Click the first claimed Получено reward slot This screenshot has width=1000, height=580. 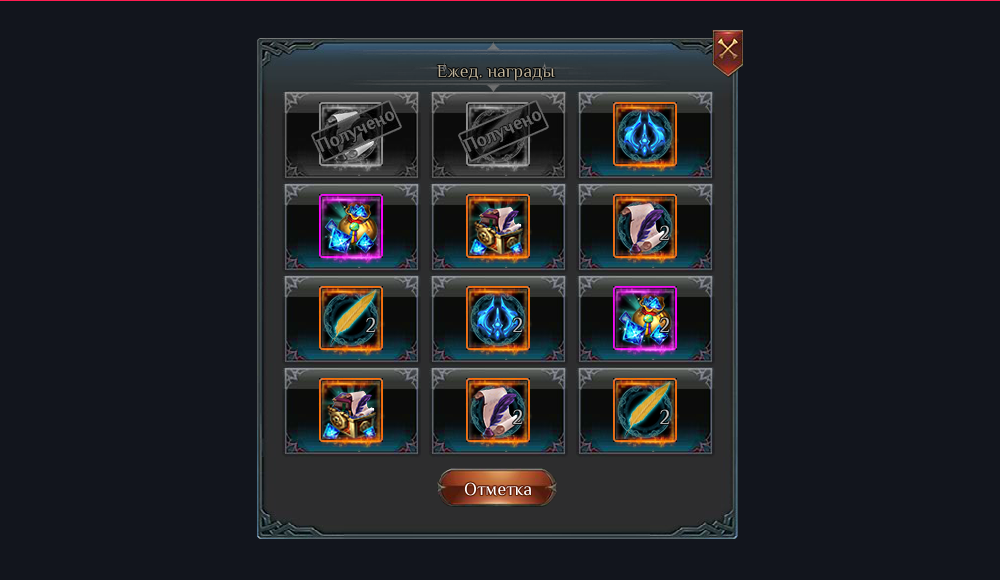[x=351, y=134]
